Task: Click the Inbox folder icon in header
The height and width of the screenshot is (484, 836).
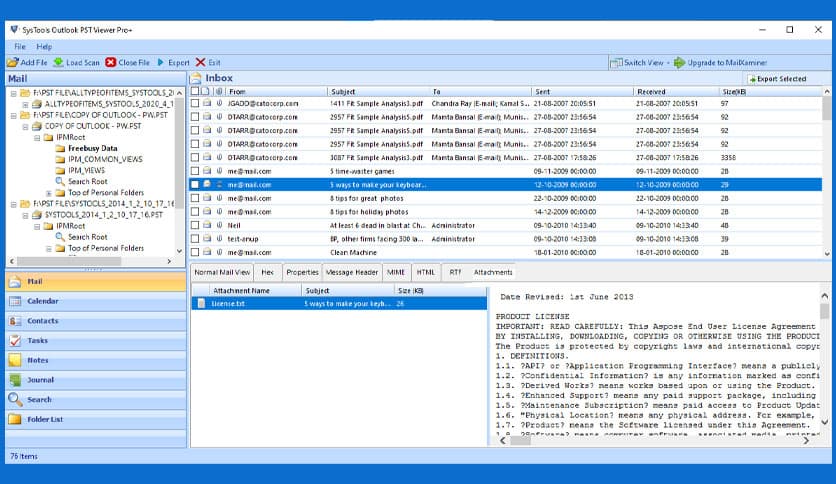Action: point(196,78)
